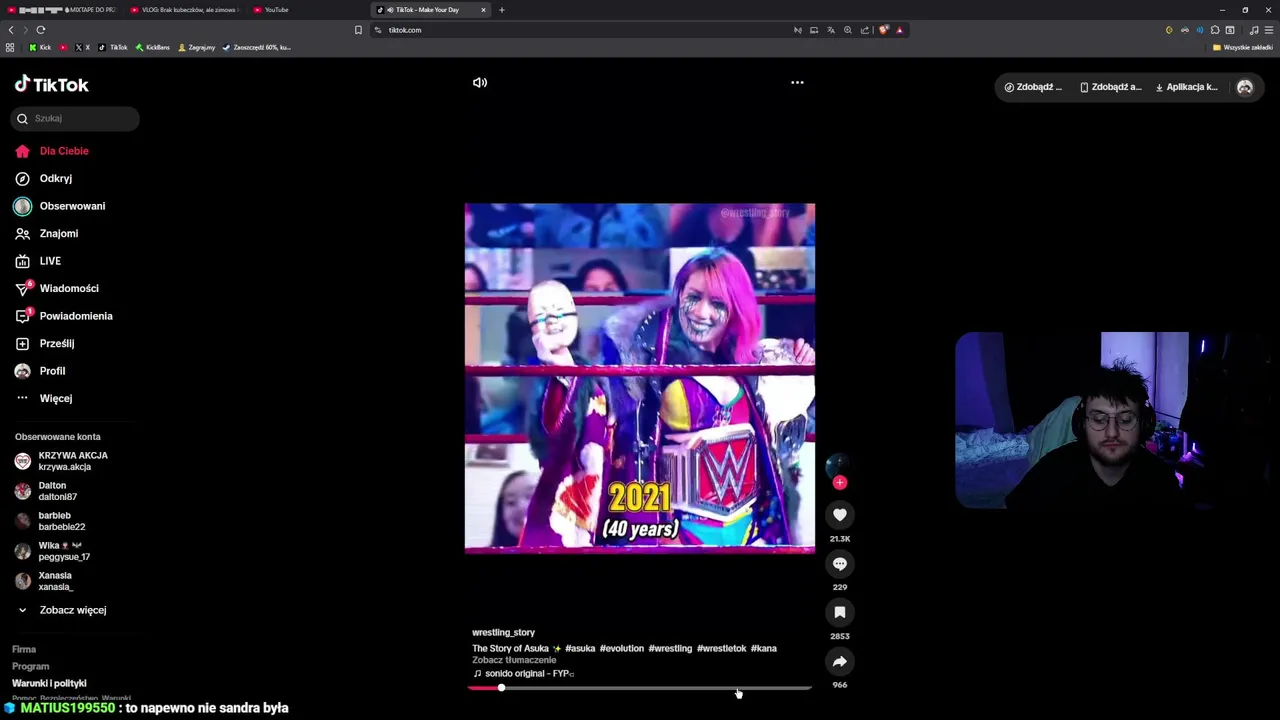Expand Program footer section
The width and height of the screenshot is (1280, 720).
[x=30, y=666]
